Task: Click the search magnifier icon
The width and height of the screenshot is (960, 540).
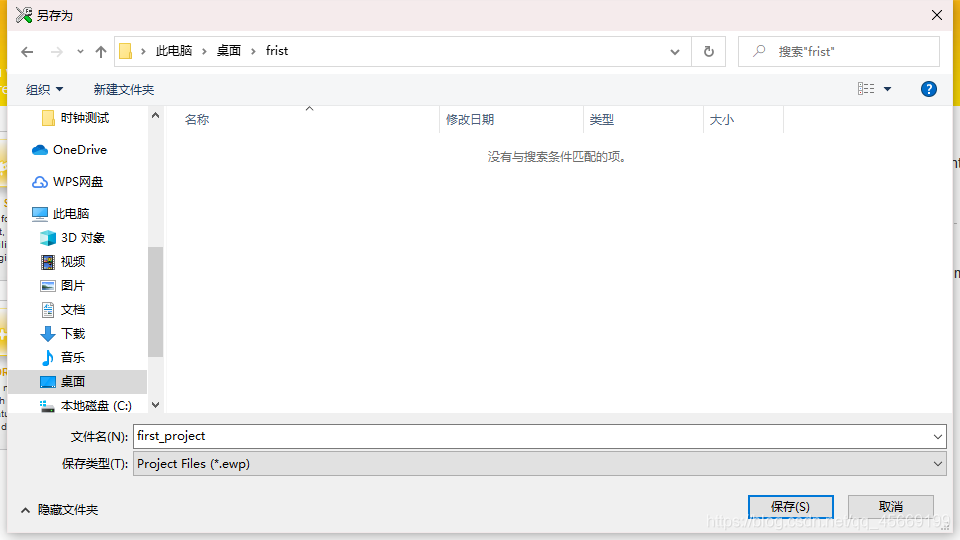Action: (759, 51)
